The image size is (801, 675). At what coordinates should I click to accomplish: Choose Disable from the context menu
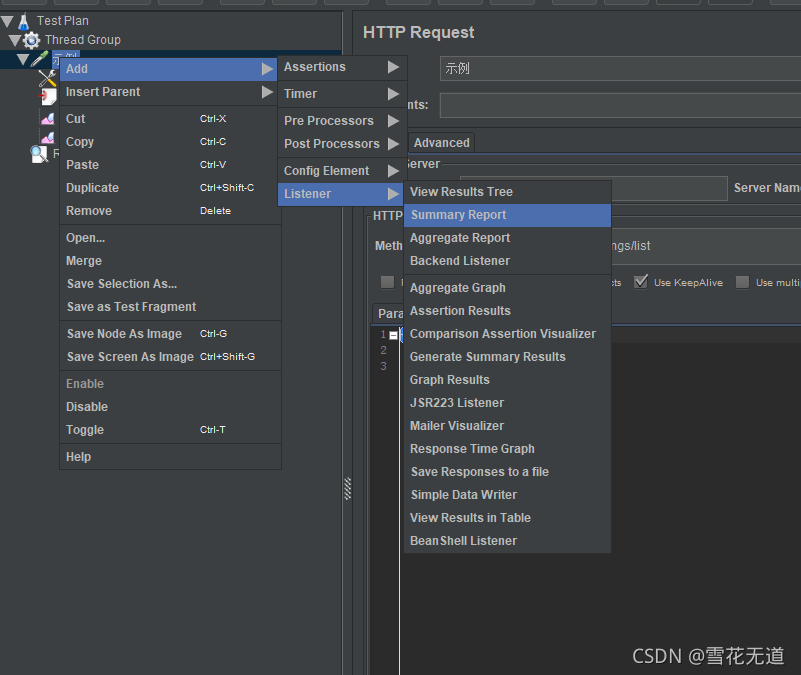click(171, 407)
